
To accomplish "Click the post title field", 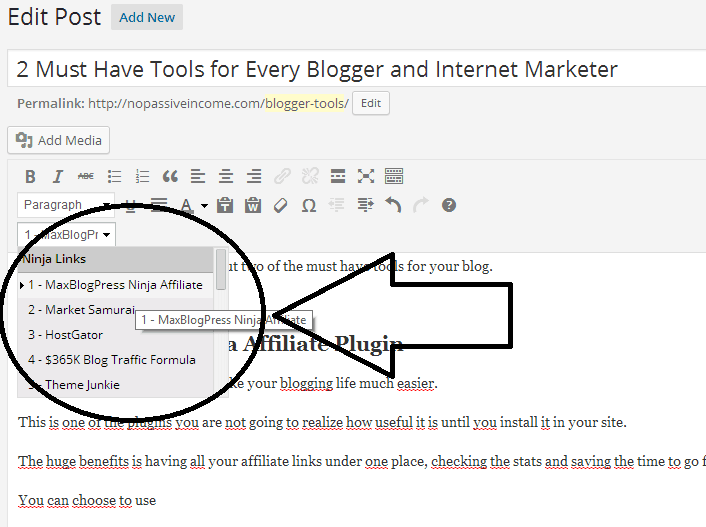I will pos(357,69).
